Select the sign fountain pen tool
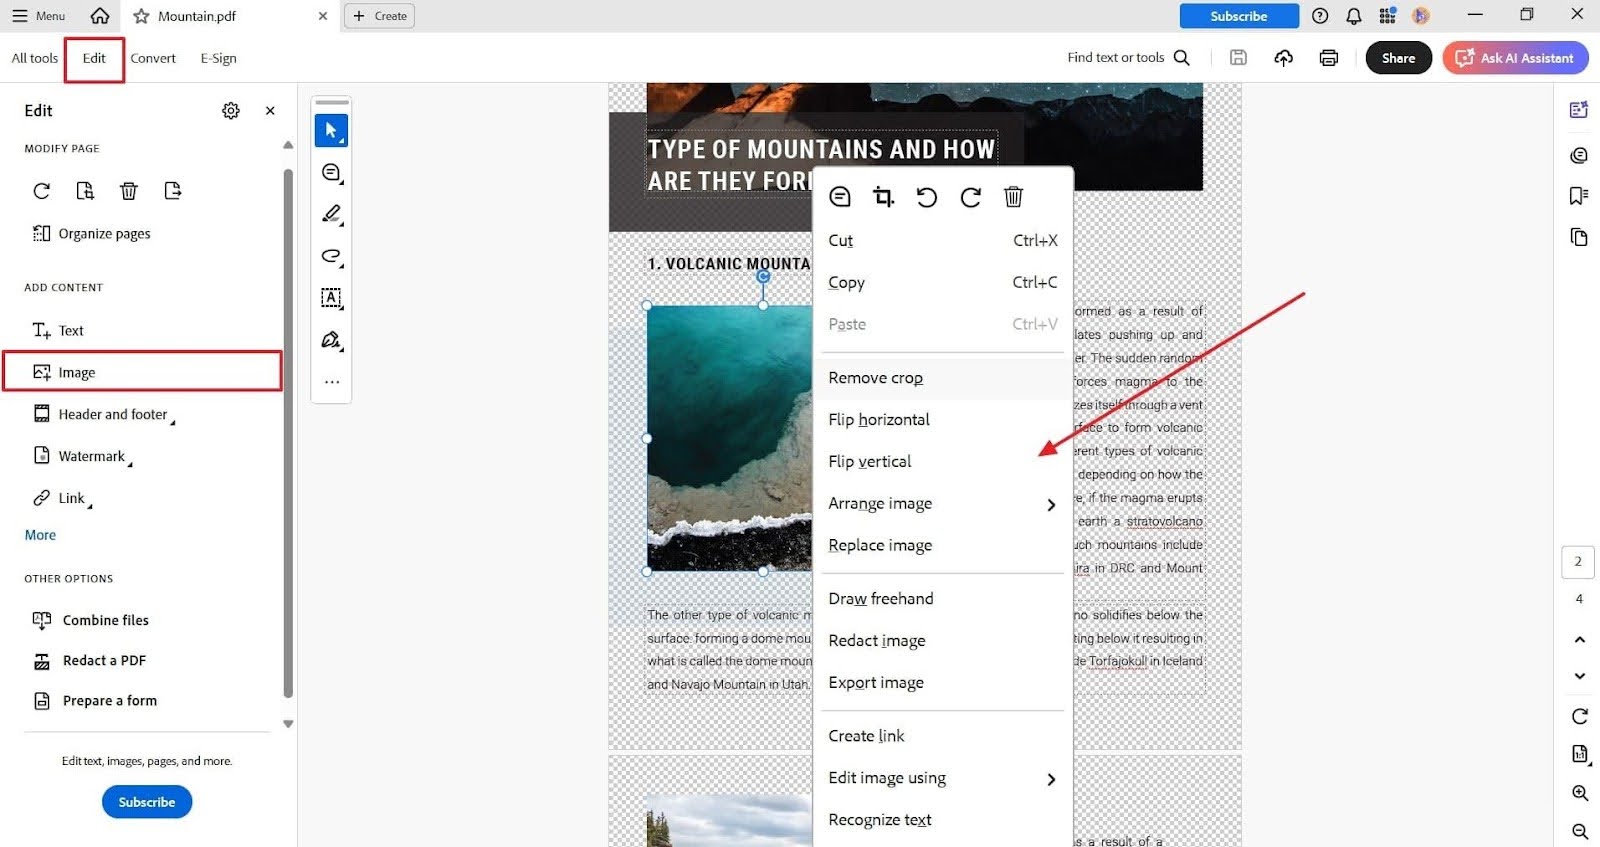This screenshot has width=1600, height=847. click(x=332, y=340)
